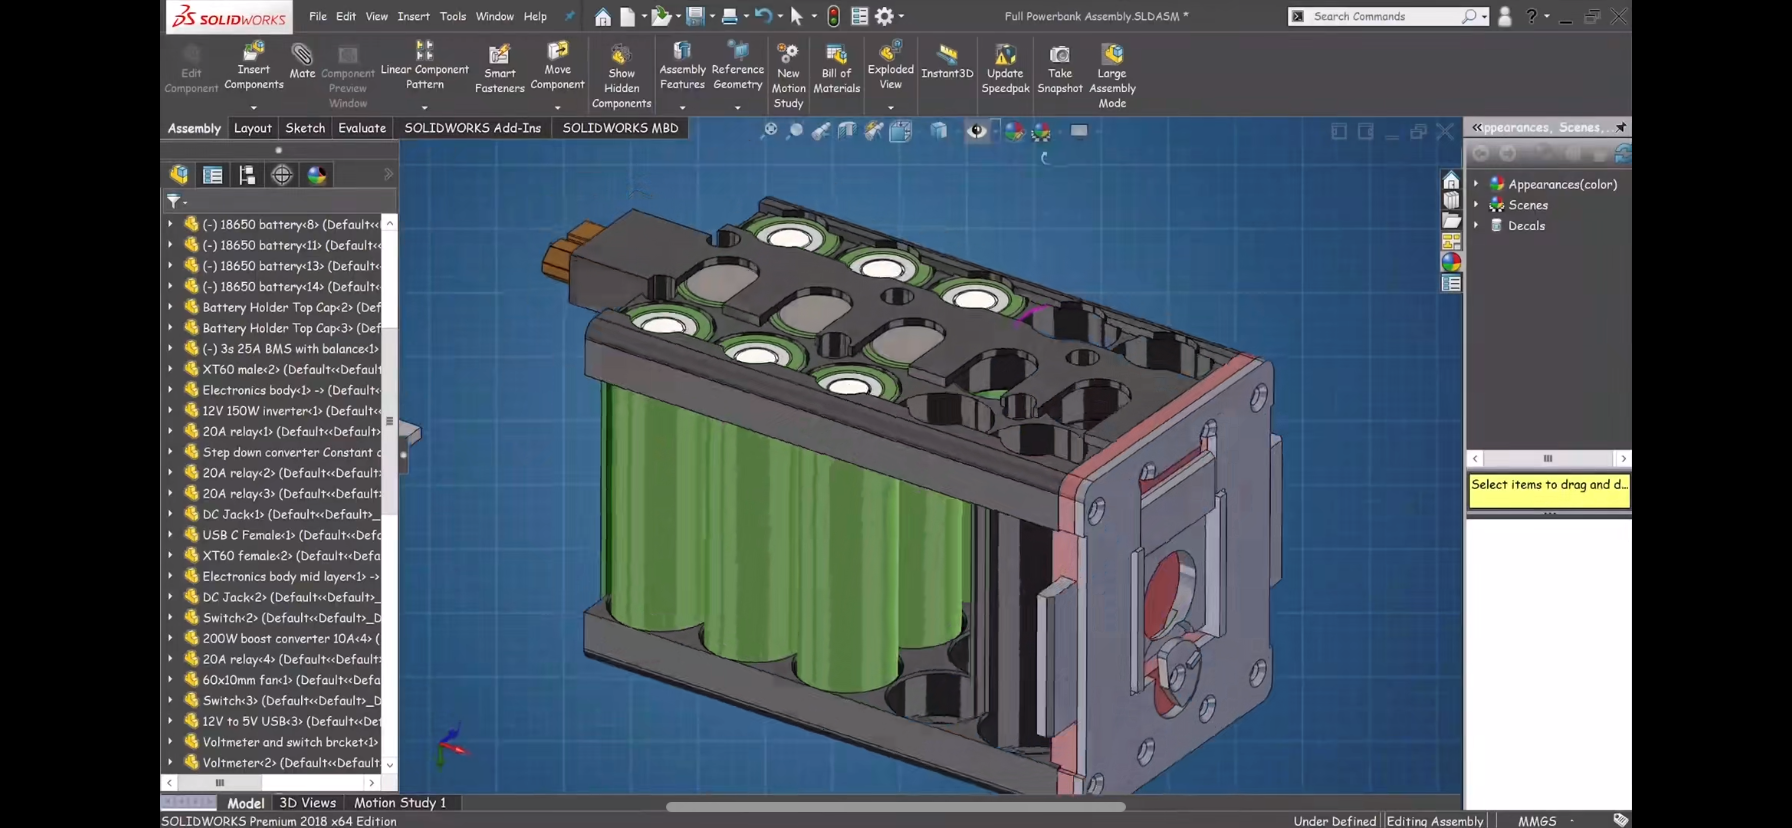
Task: Click Search Commands input field
Action: pyautogui.click(x=1385, y=16)
